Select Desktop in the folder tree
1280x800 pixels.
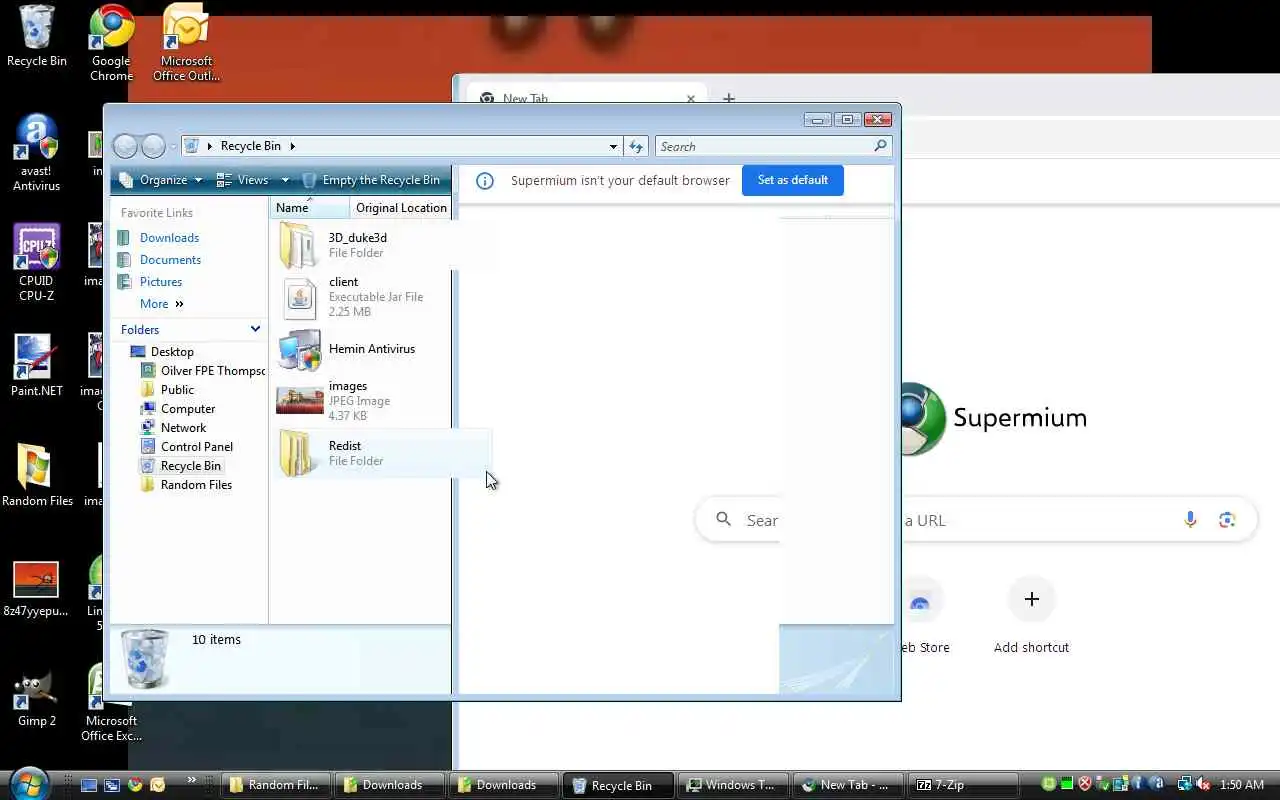click(172, 352)
